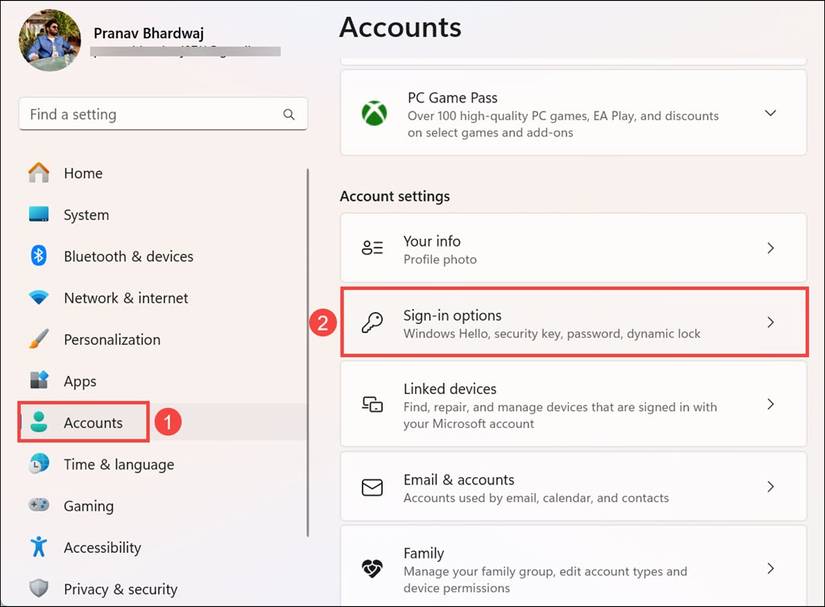Click the System monitor icon
The image size is (825, 607).
tap(38, 214)
